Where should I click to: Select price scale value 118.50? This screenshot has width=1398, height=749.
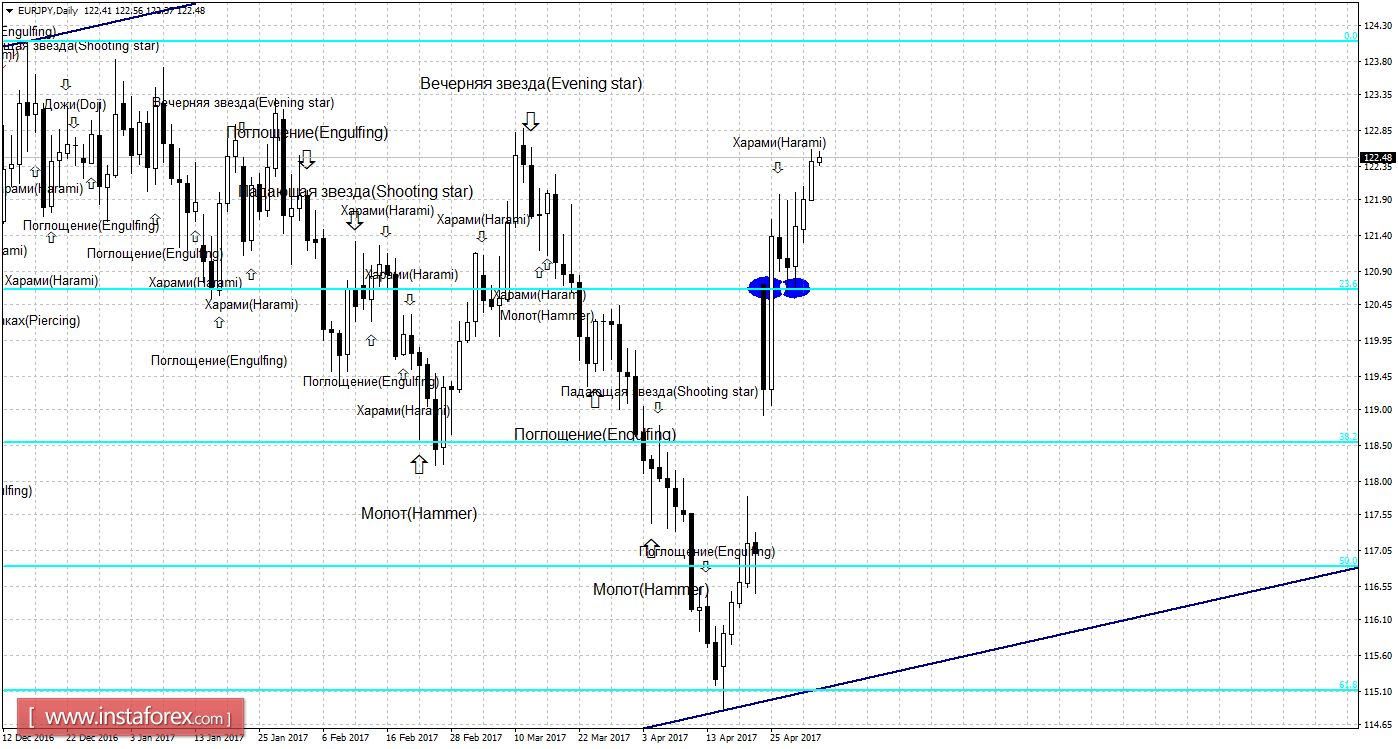coord(1379,446)
